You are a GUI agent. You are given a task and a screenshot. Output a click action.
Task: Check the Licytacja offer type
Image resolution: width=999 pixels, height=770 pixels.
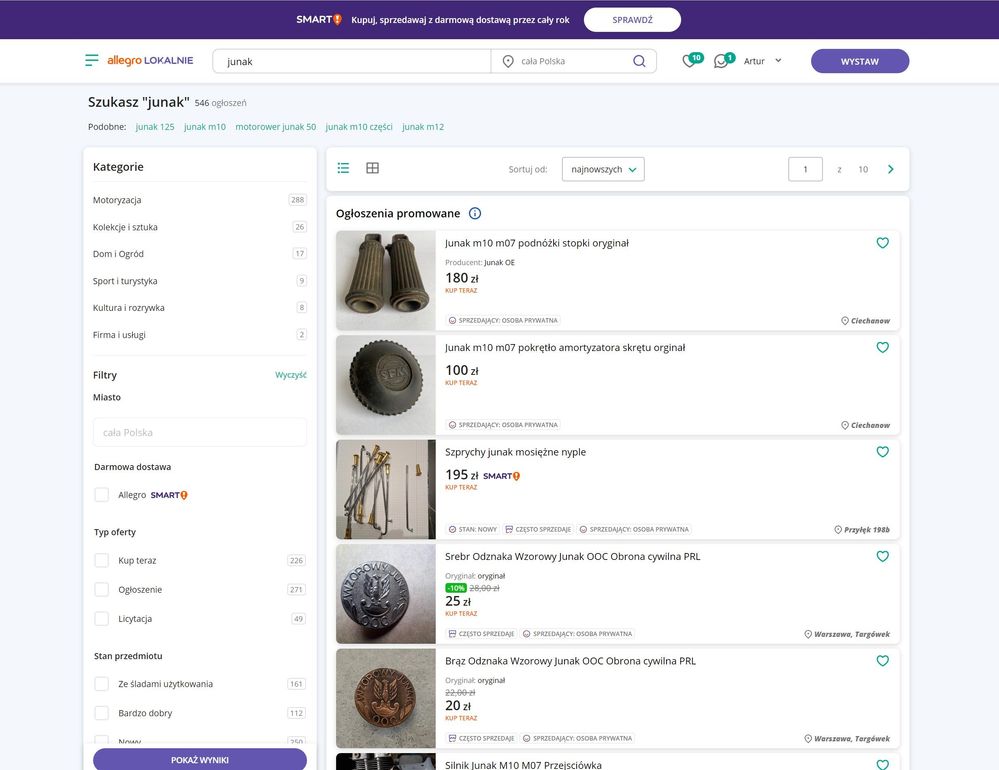coord(101,618)
